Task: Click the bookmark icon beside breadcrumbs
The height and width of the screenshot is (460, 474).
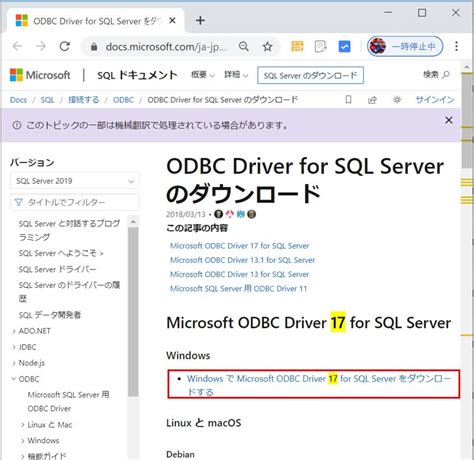Action: click(x=348, y=100)
